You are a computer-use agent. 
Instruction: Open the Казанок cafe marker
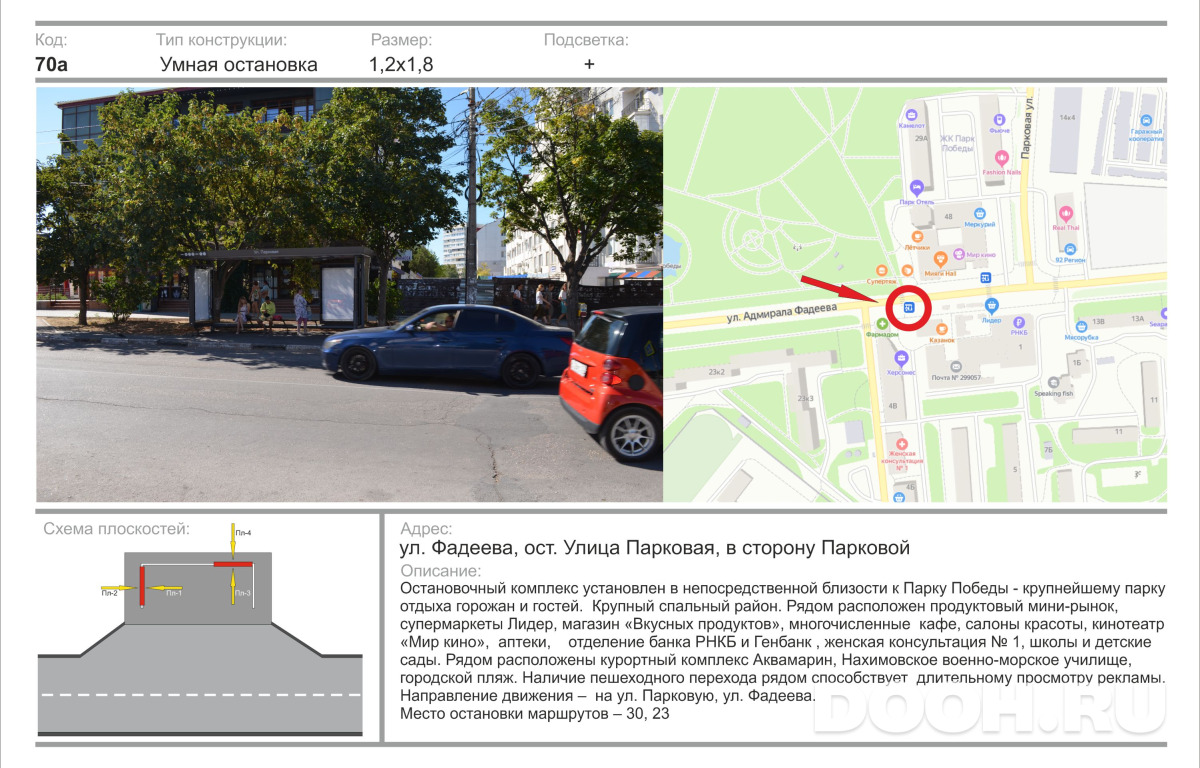[941, 327]
